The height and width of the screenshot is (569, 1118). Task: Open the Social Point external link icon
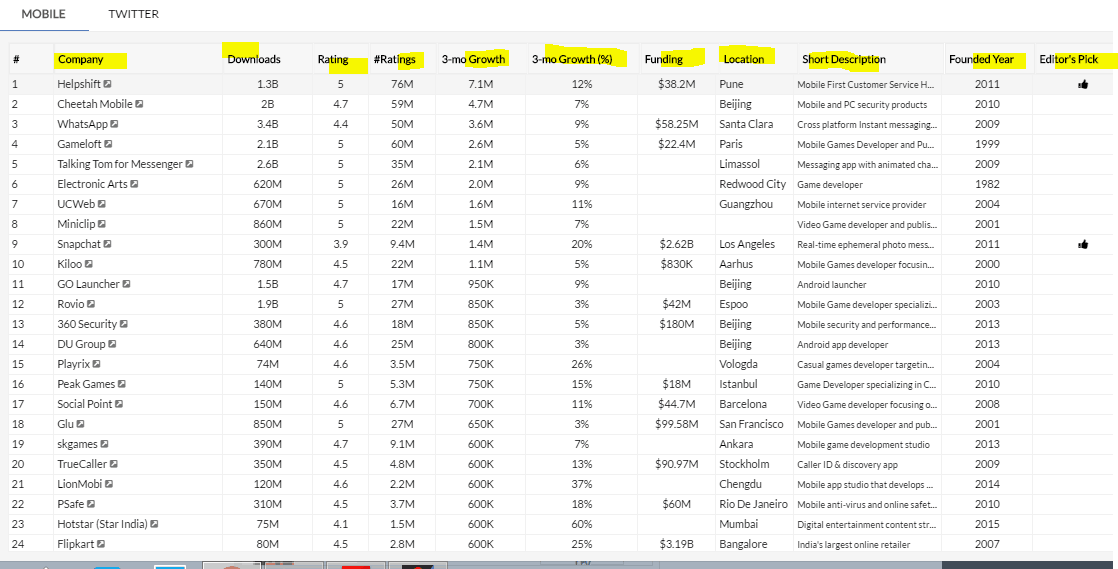click(x=119, y=404)
